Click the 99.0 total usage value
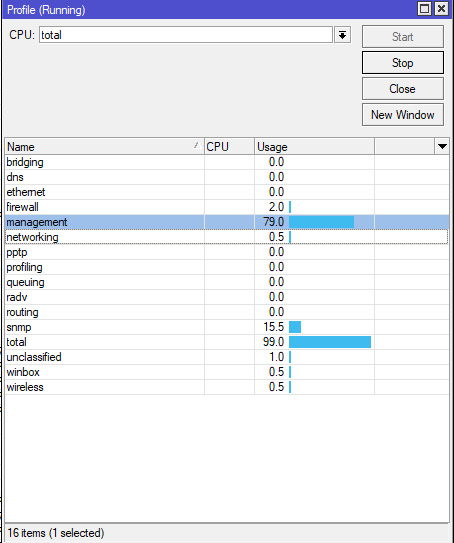The image size is (454, 543). 274,342
